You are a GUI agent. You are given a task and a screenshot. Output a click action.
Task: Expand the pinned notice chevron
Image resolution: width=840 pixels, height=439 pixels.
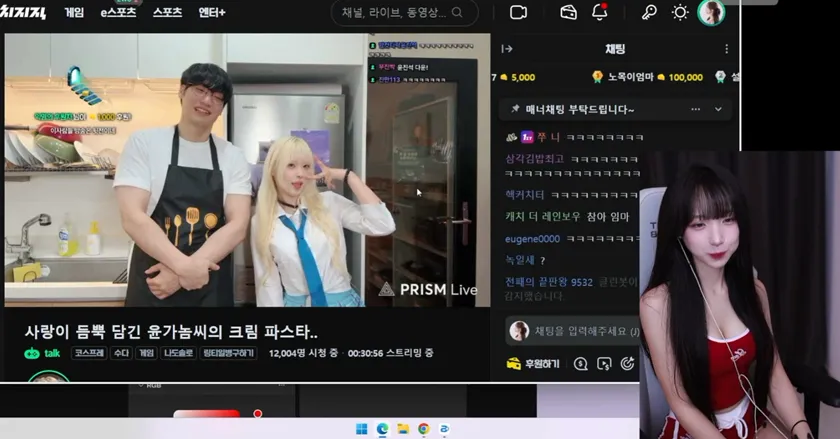click(718, 109)
